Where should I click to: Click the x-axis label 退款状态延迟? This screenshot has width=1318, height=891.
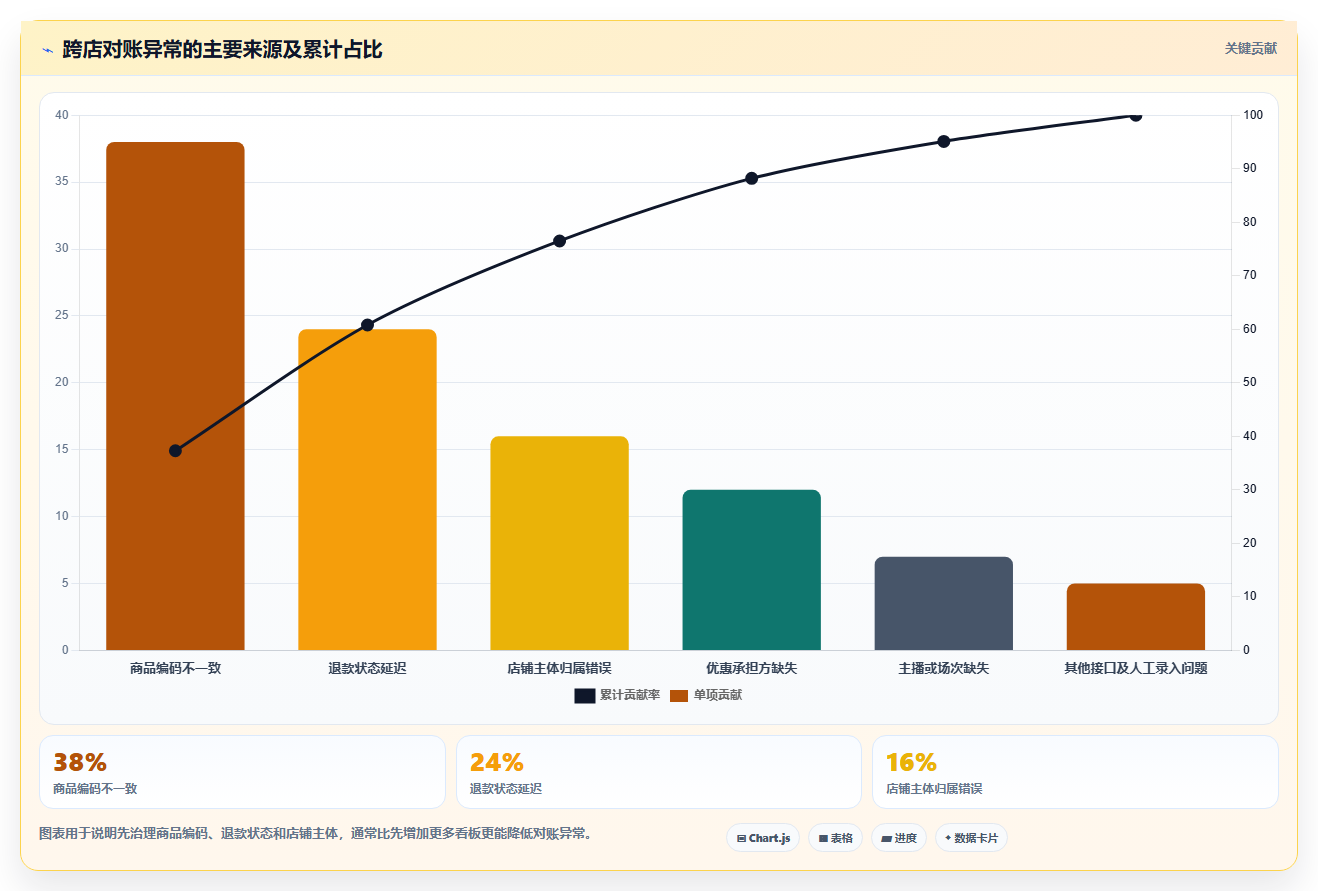click(367, 668)
